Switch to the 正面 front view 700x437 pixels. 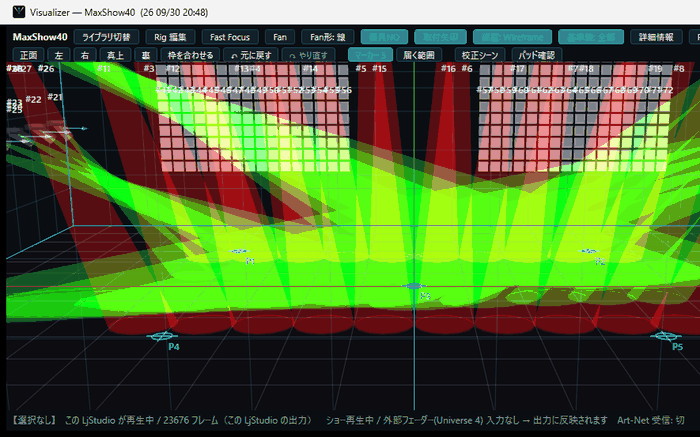(x=29, y=55)
